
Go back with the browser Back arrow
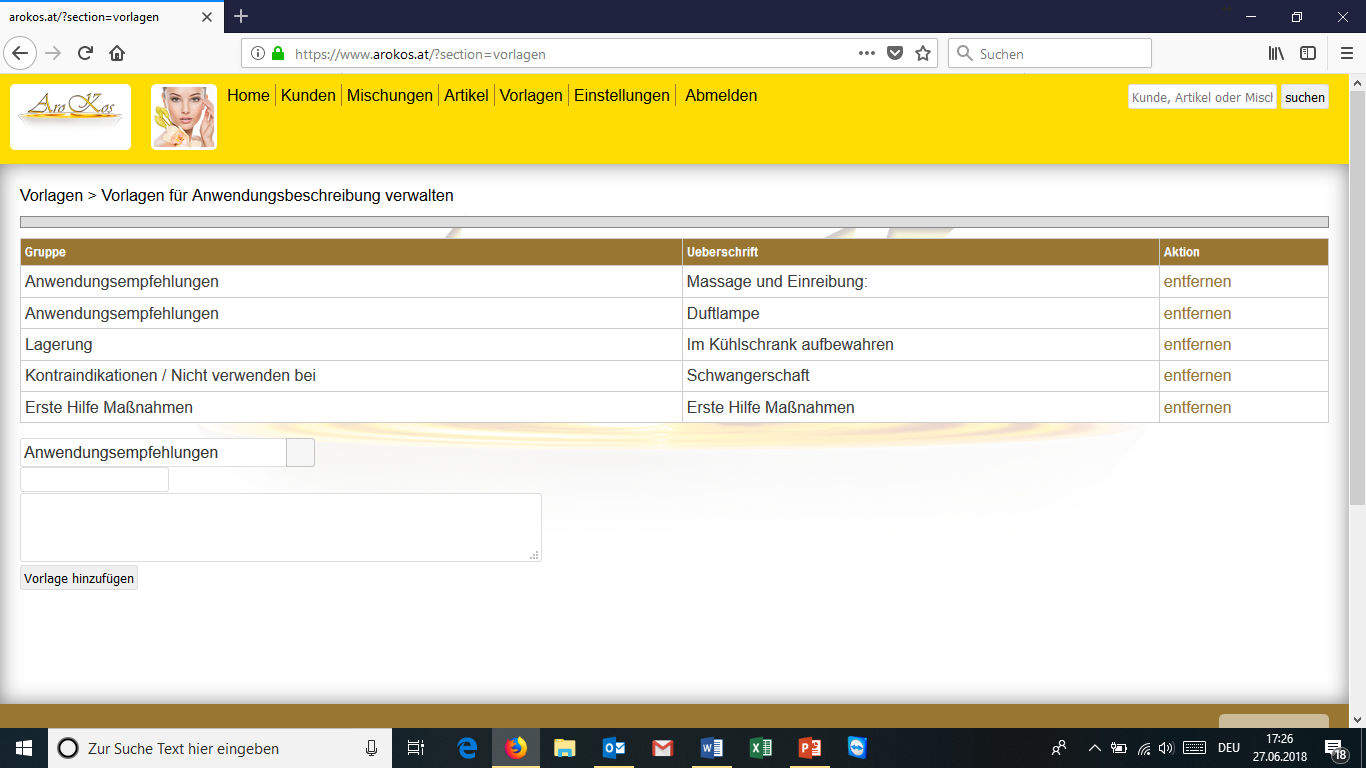(21, 53)
